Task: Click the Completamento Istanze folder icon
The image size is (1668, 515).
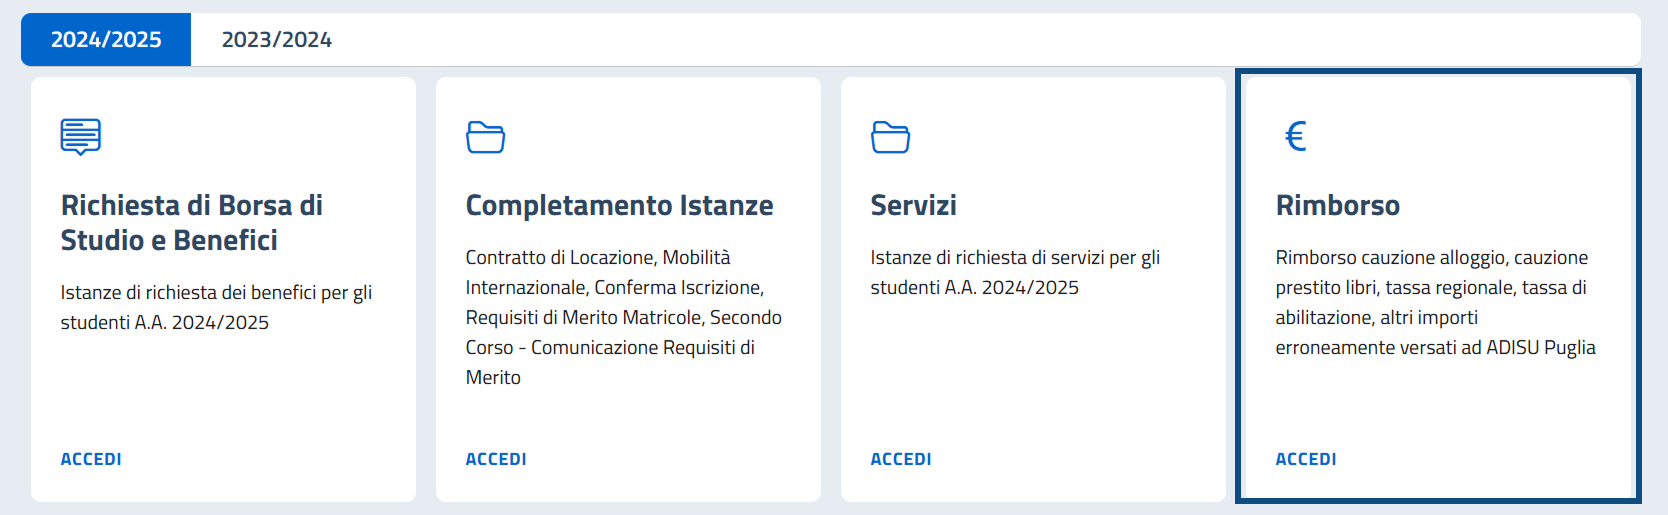Action: (x=486, y=137)
